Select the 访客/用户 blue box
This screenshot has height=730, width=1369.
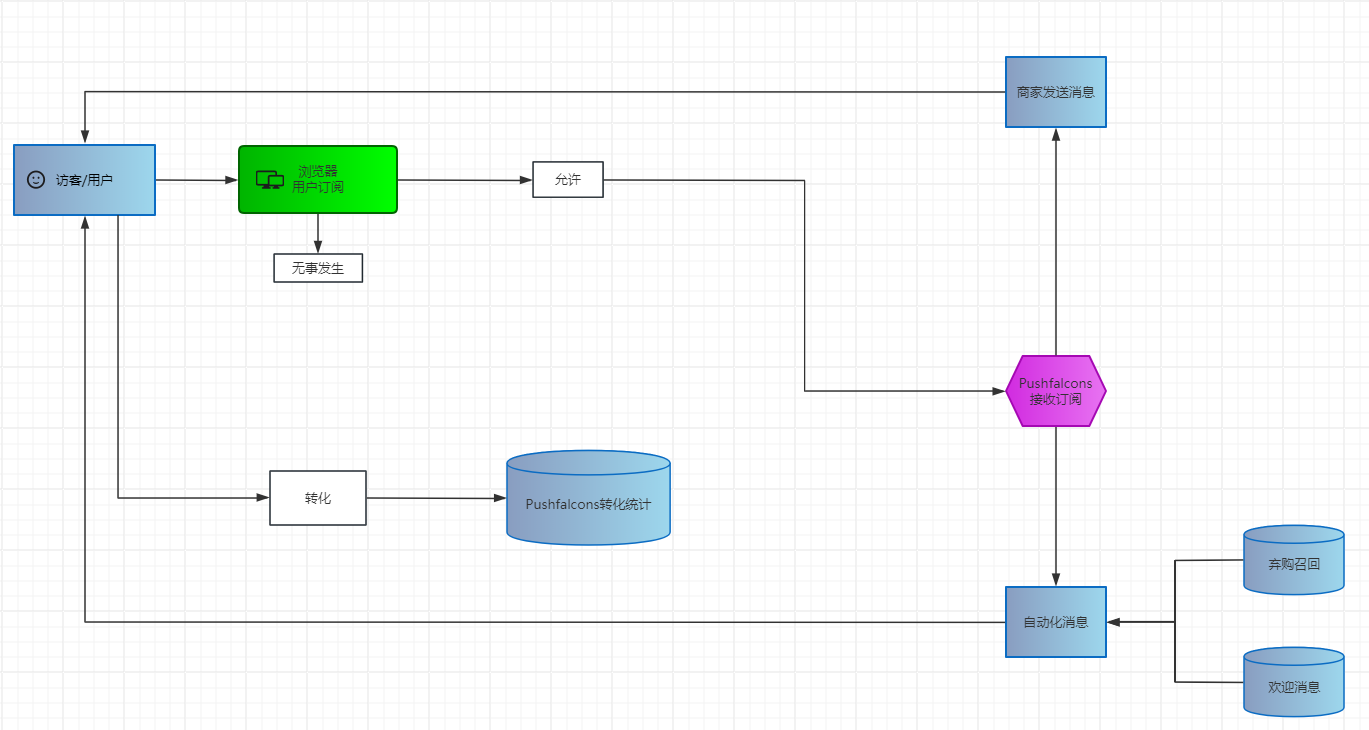click(84, 180)
